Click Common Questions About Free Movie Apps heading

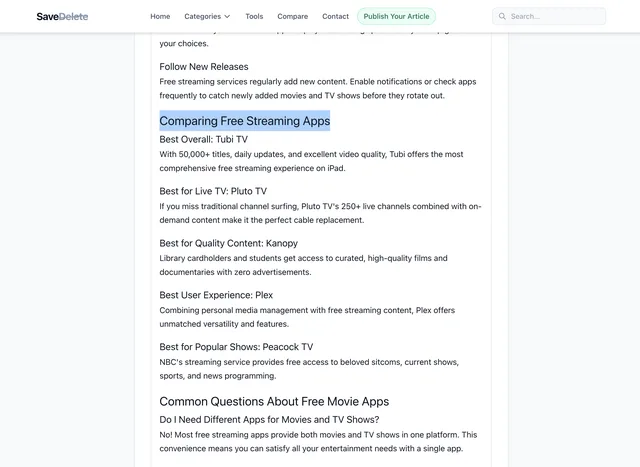(274, 401)
